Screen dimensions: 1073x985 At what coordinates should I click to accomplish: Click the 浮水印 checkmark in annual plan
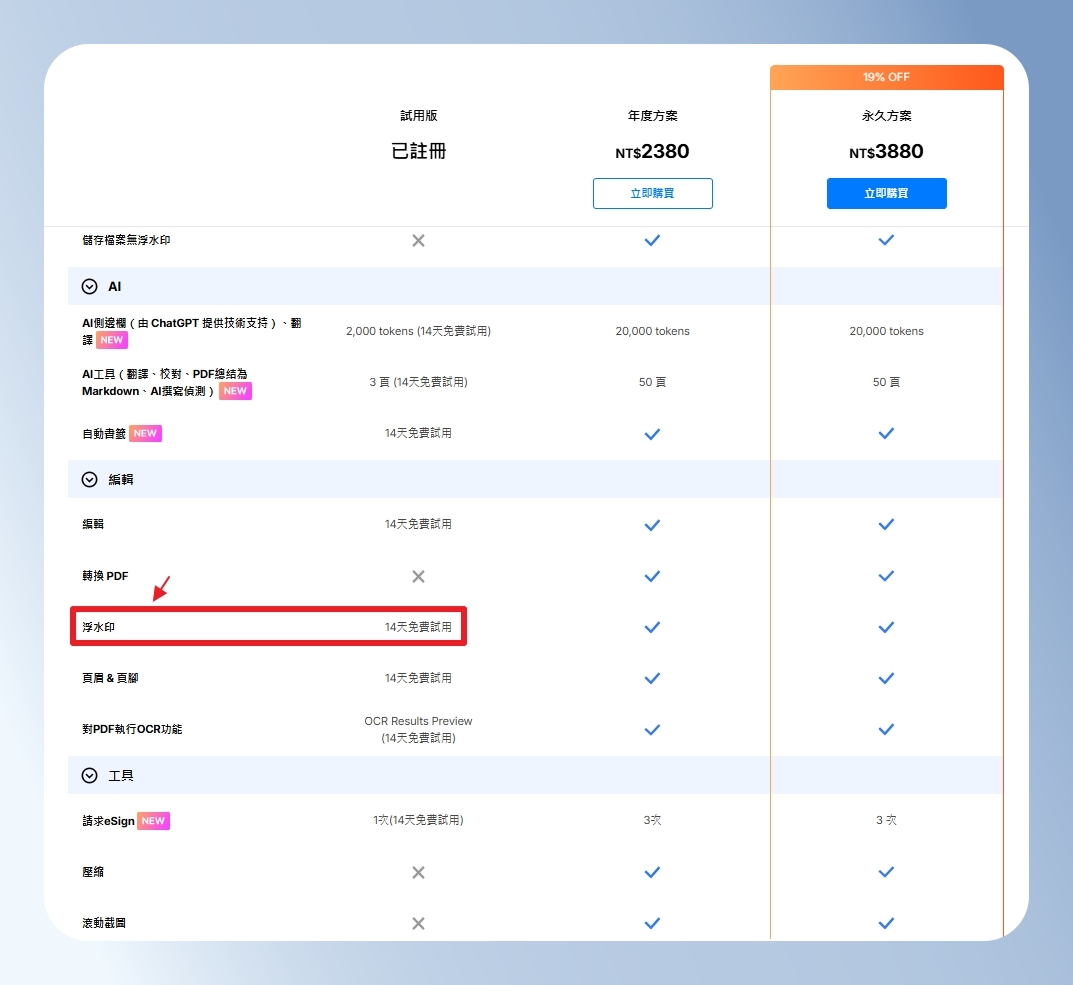point(652,627)
